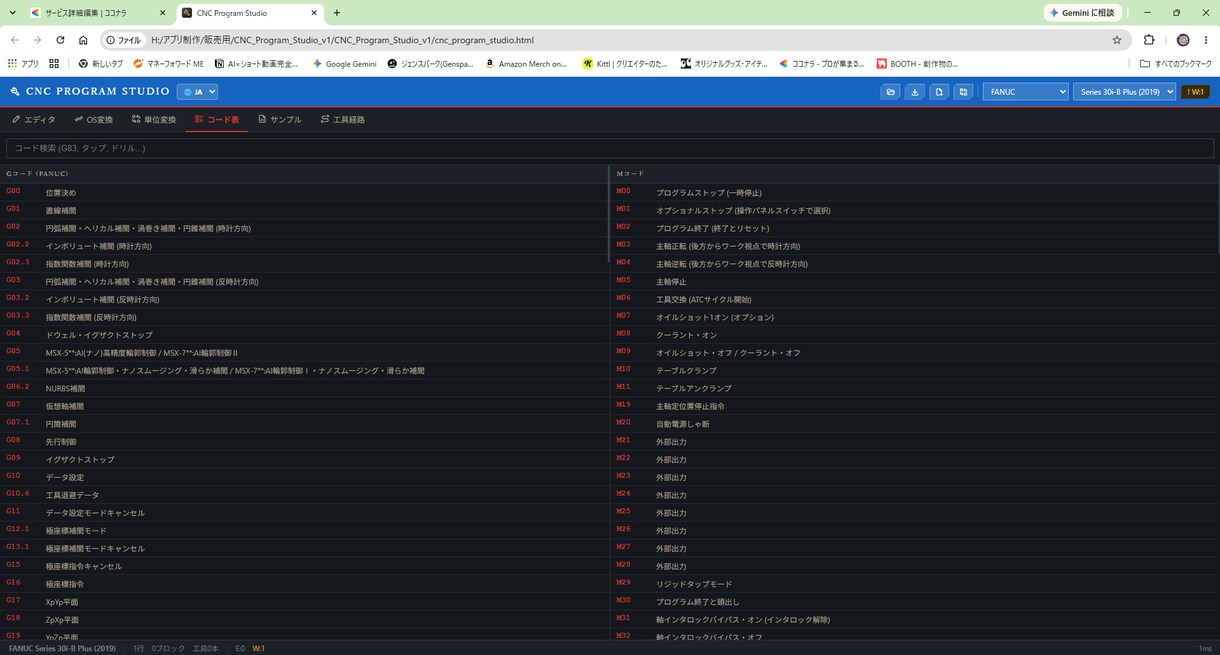Open the サンプル tab
The image size is (1220, 655).
point(280,119)
